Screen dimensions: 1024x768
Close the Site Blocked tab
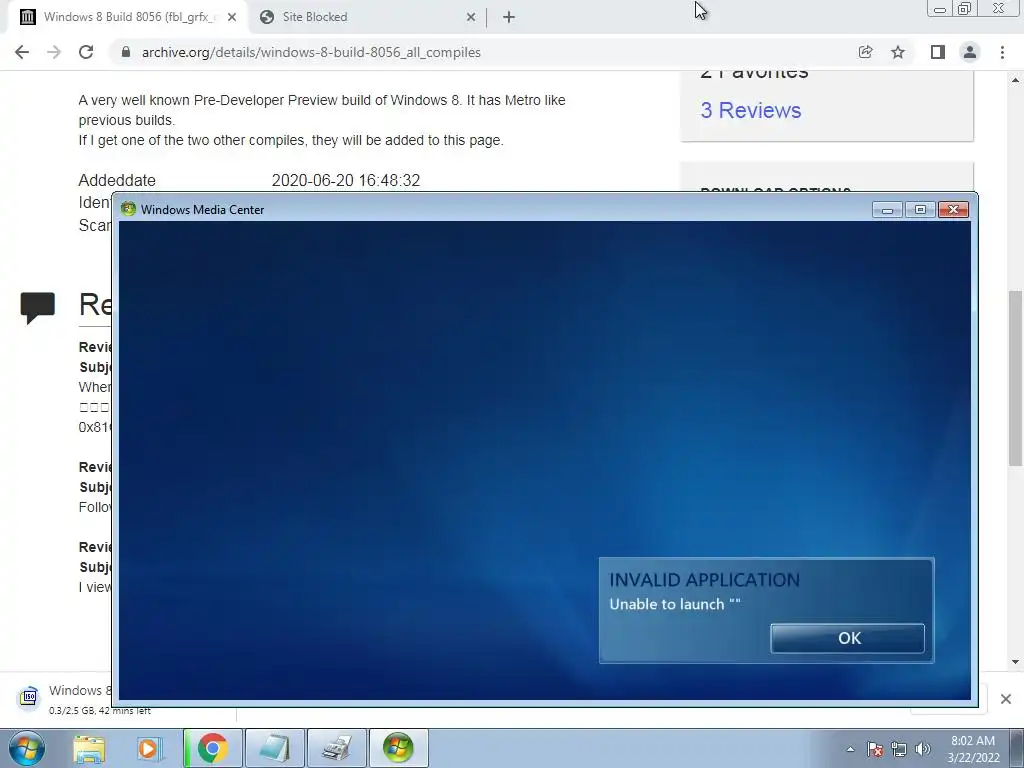point(471,17)
